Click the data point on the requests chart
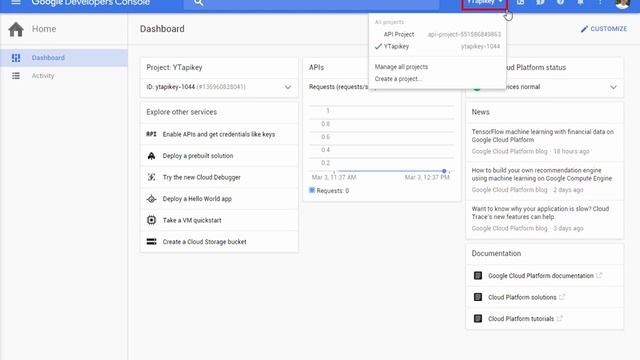 tap(444, 171)
